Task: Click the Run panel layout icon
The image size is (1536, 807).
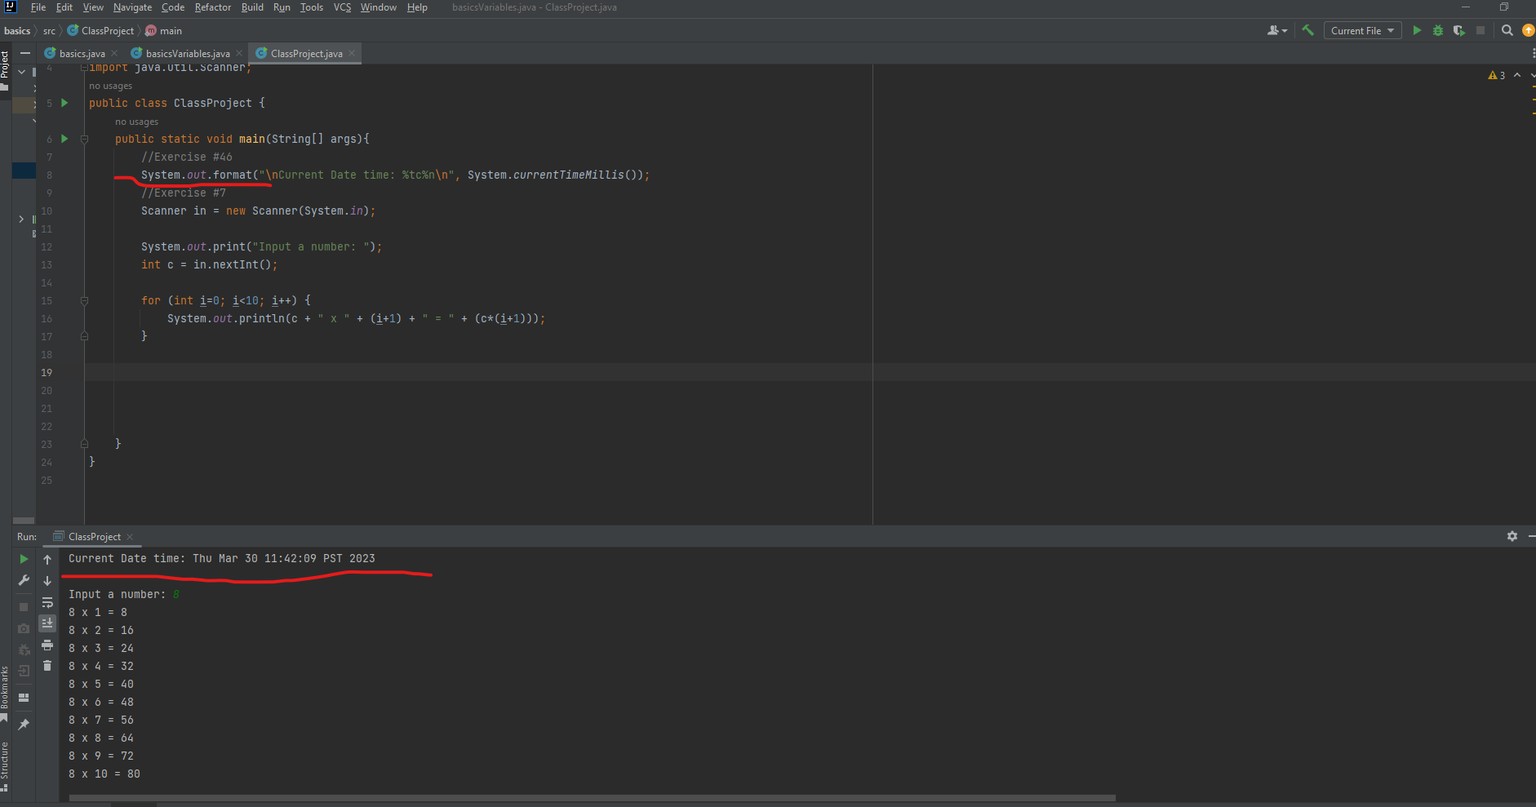Action: click(24, 697)
